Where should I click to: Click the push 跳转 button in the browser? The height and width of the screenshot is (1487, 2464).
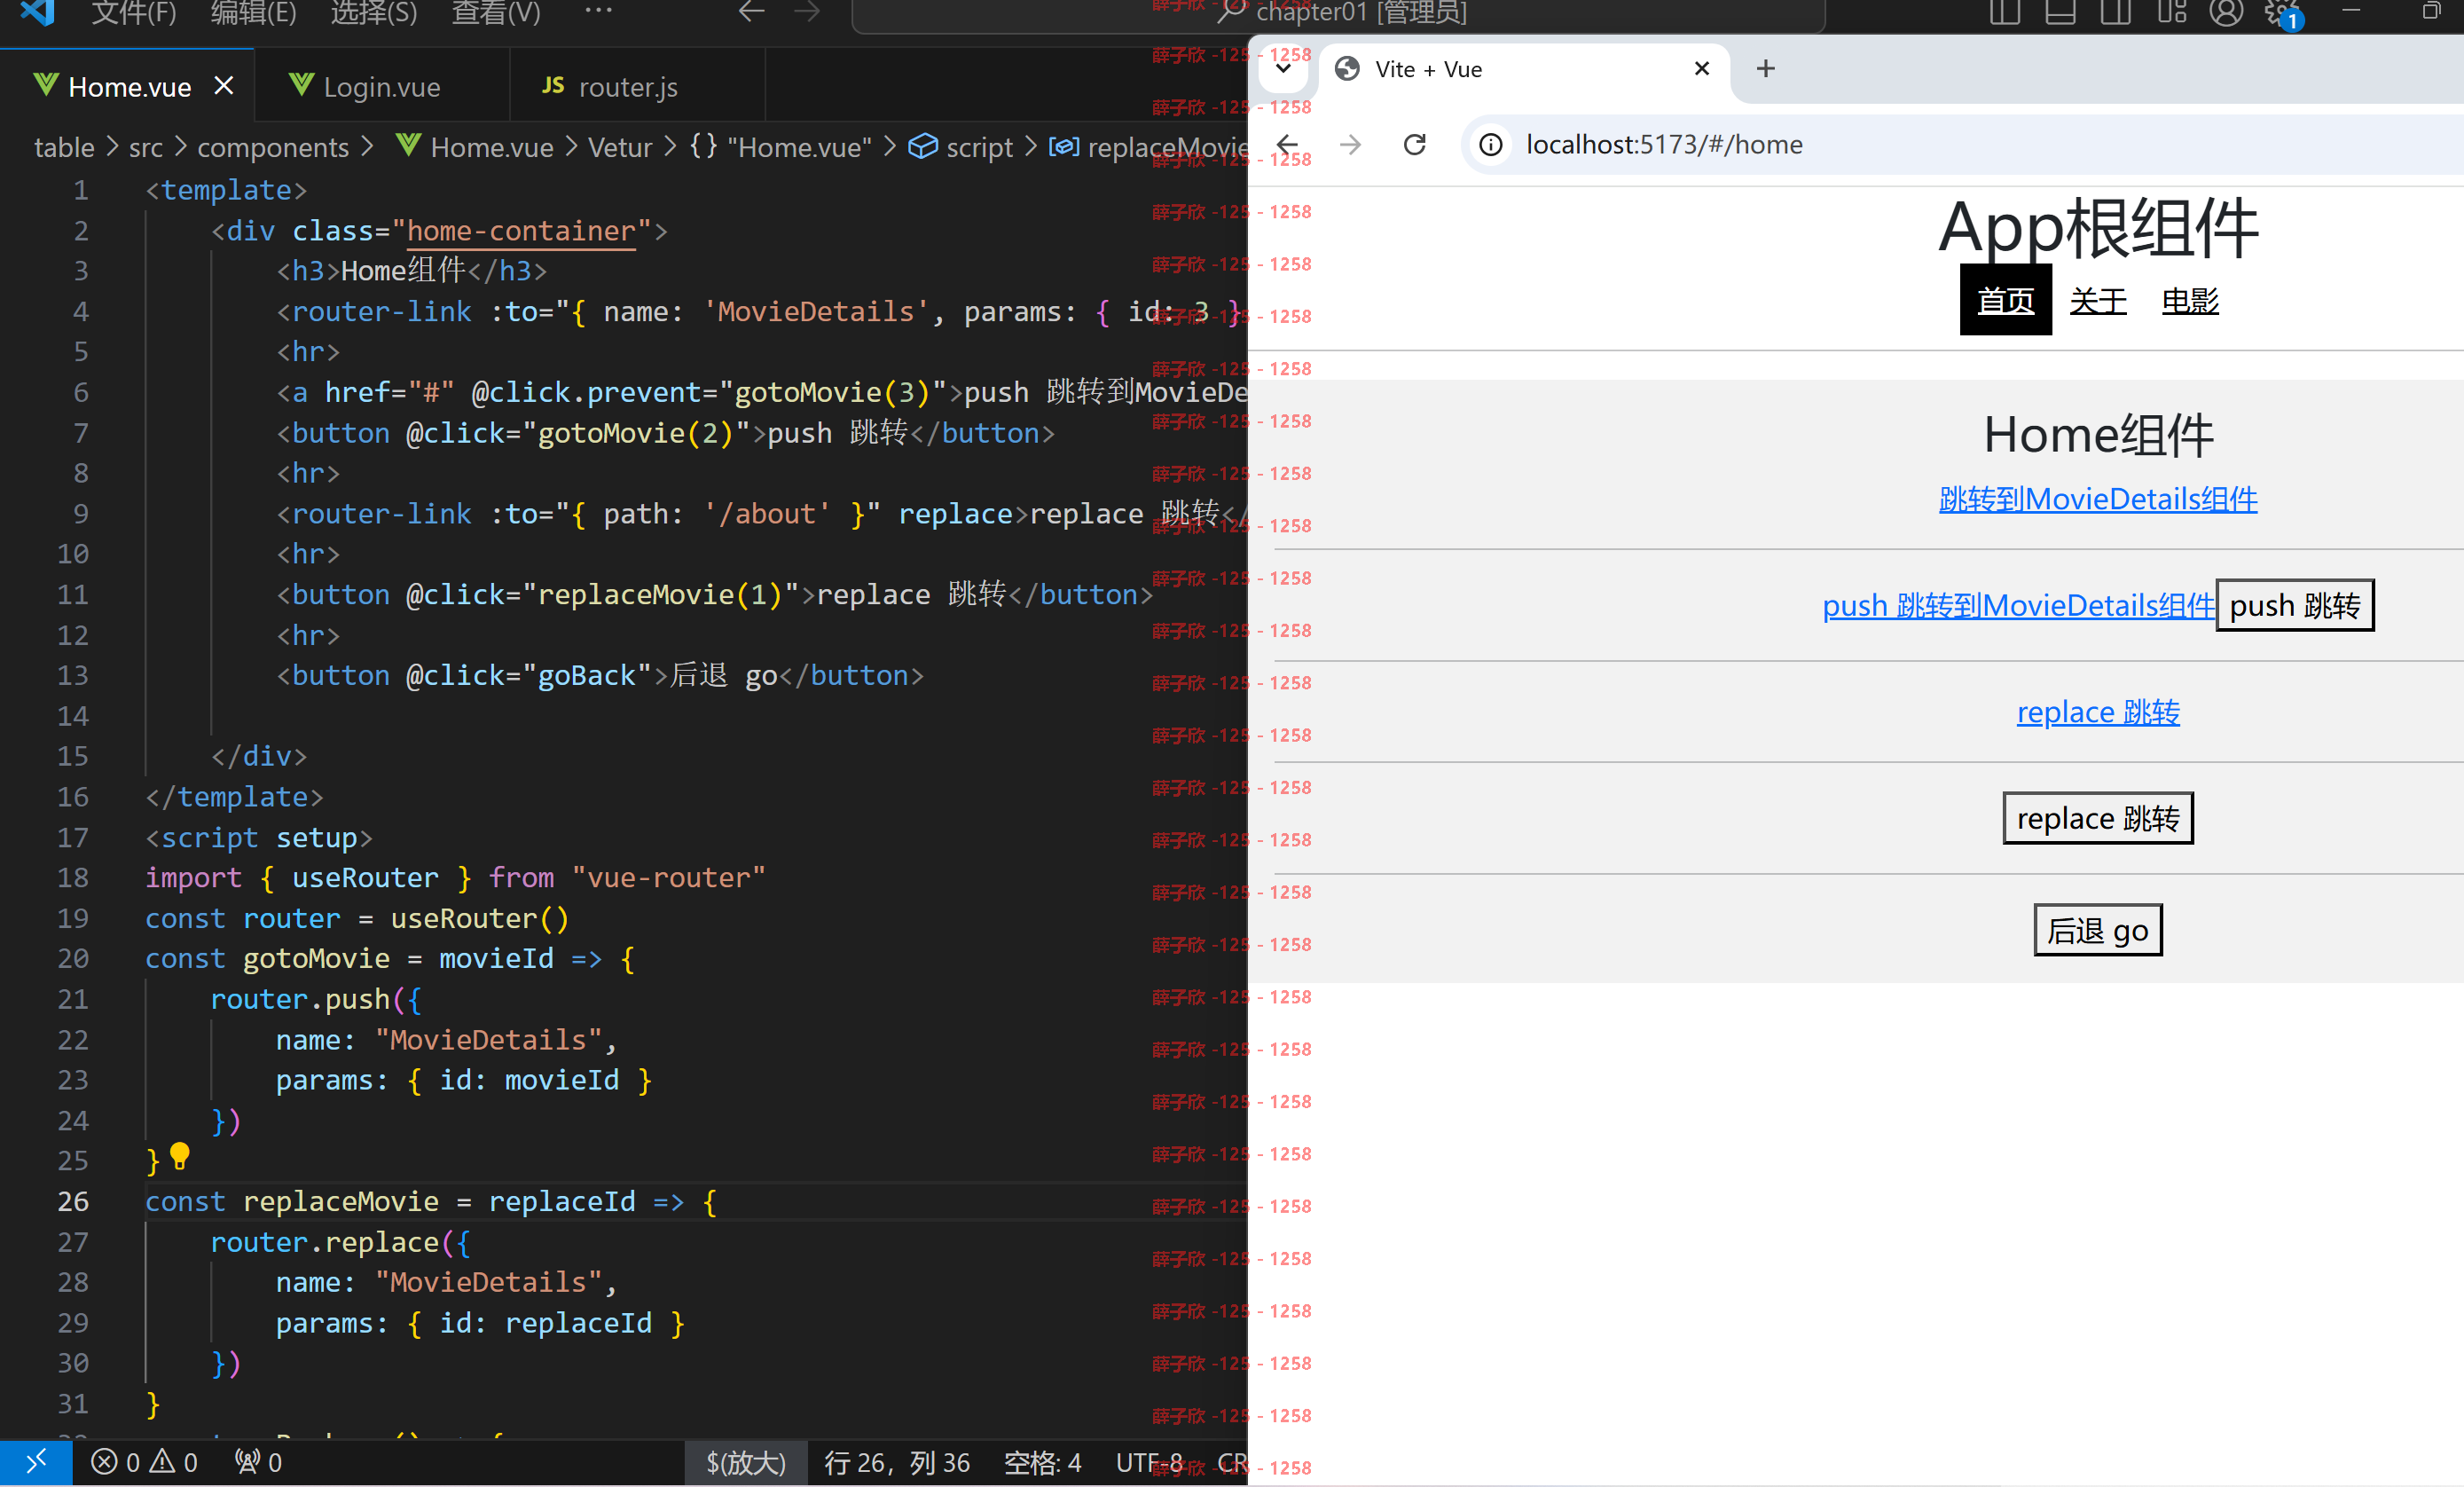(x=2295, y=605)
